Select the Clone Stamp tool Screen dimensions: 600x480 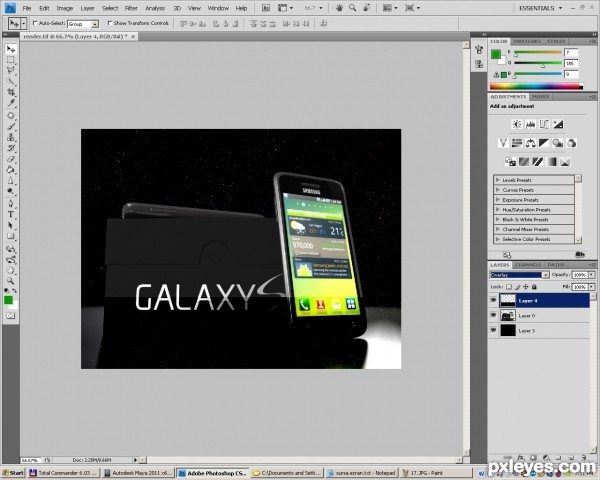(11, 137)
